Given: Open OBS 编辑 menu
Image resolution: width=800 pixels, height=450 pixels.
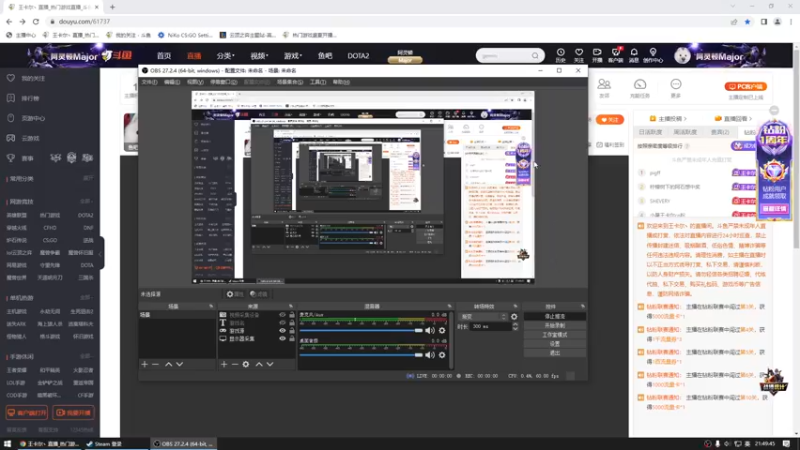Looking at the screenshot, I should (x=172, y=82).
